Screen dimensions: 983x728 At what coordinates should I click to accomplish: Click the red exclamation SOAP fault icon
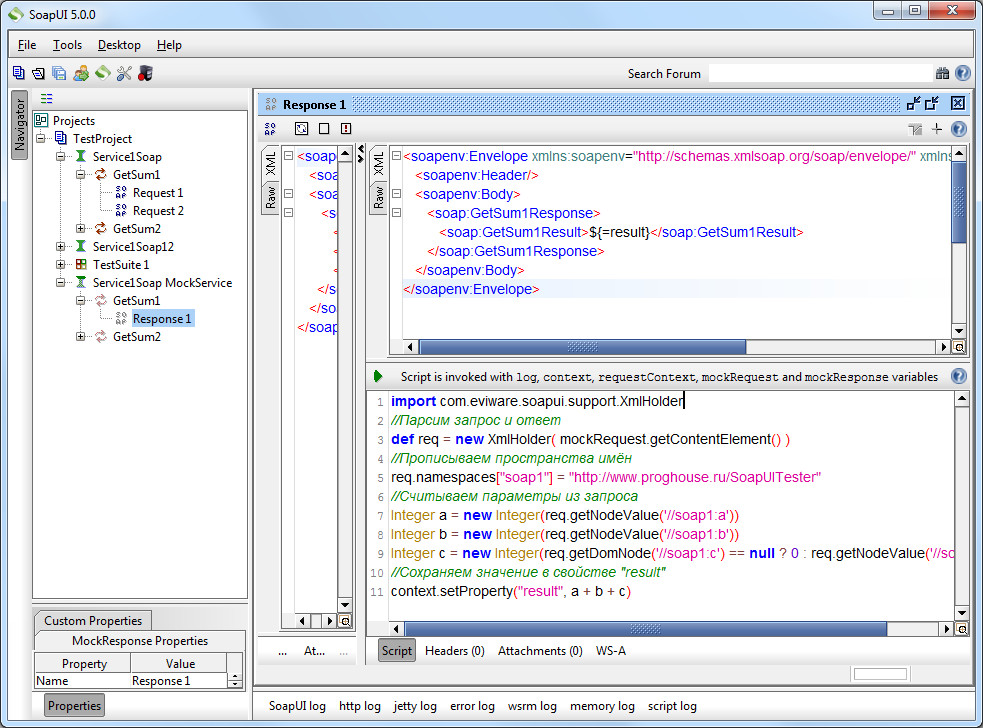[x=346, y=129]
